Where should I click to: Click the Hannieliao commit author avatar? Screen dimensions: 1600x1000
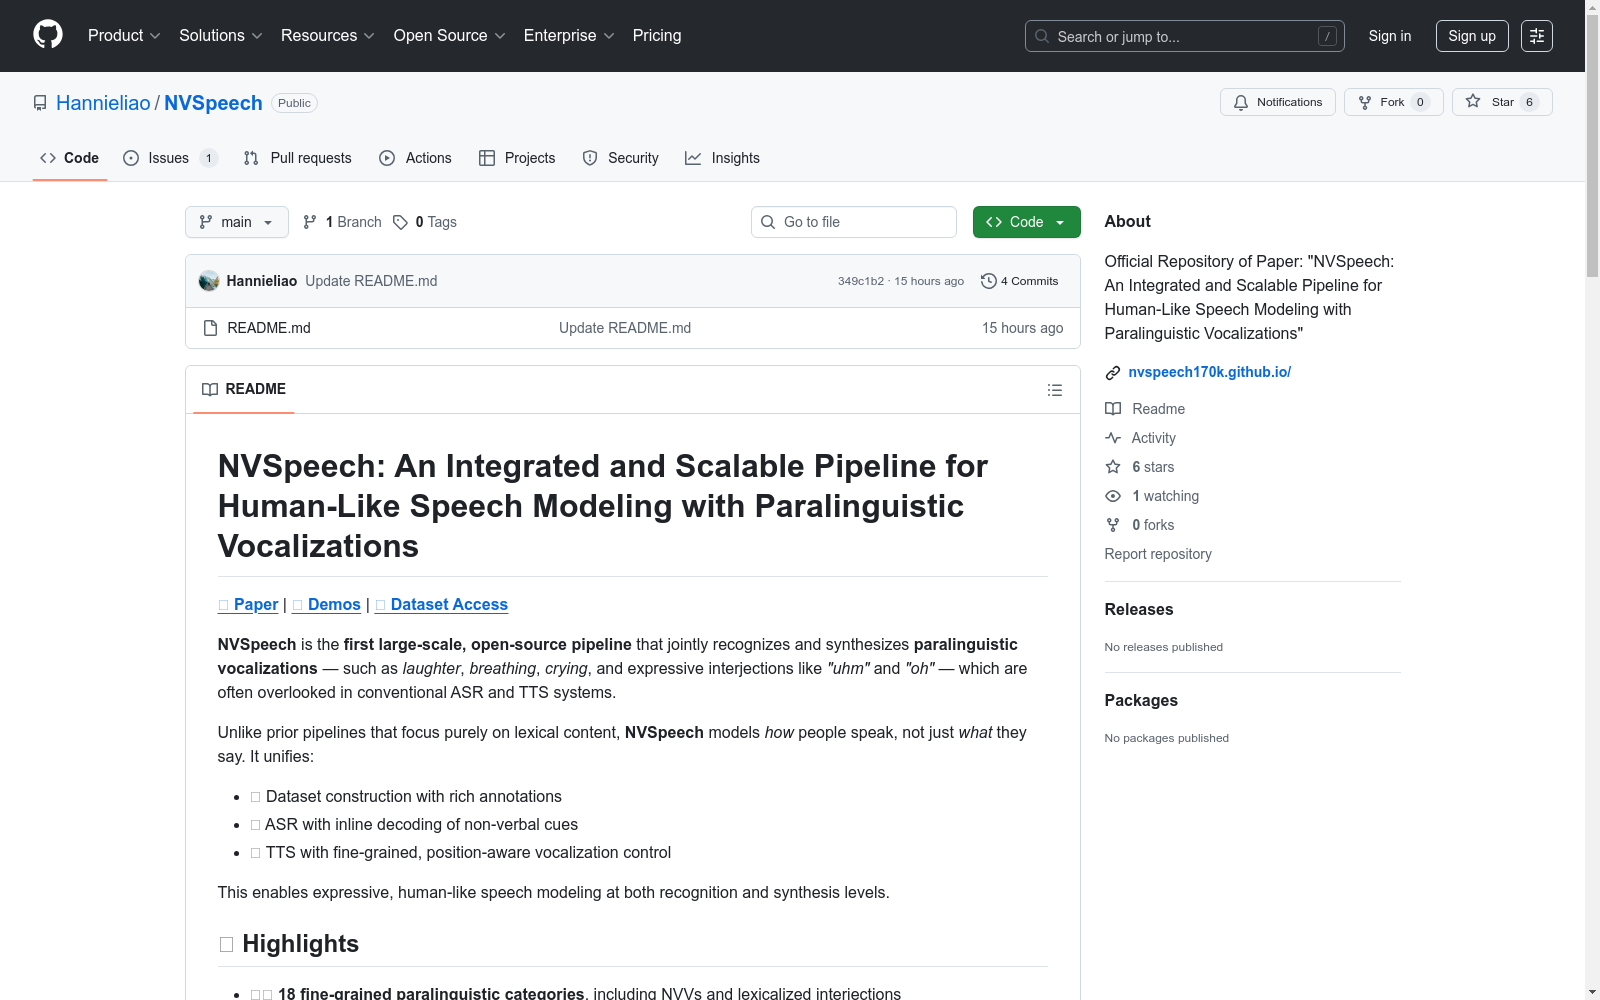pyautogui.click(x=209, y=281)
